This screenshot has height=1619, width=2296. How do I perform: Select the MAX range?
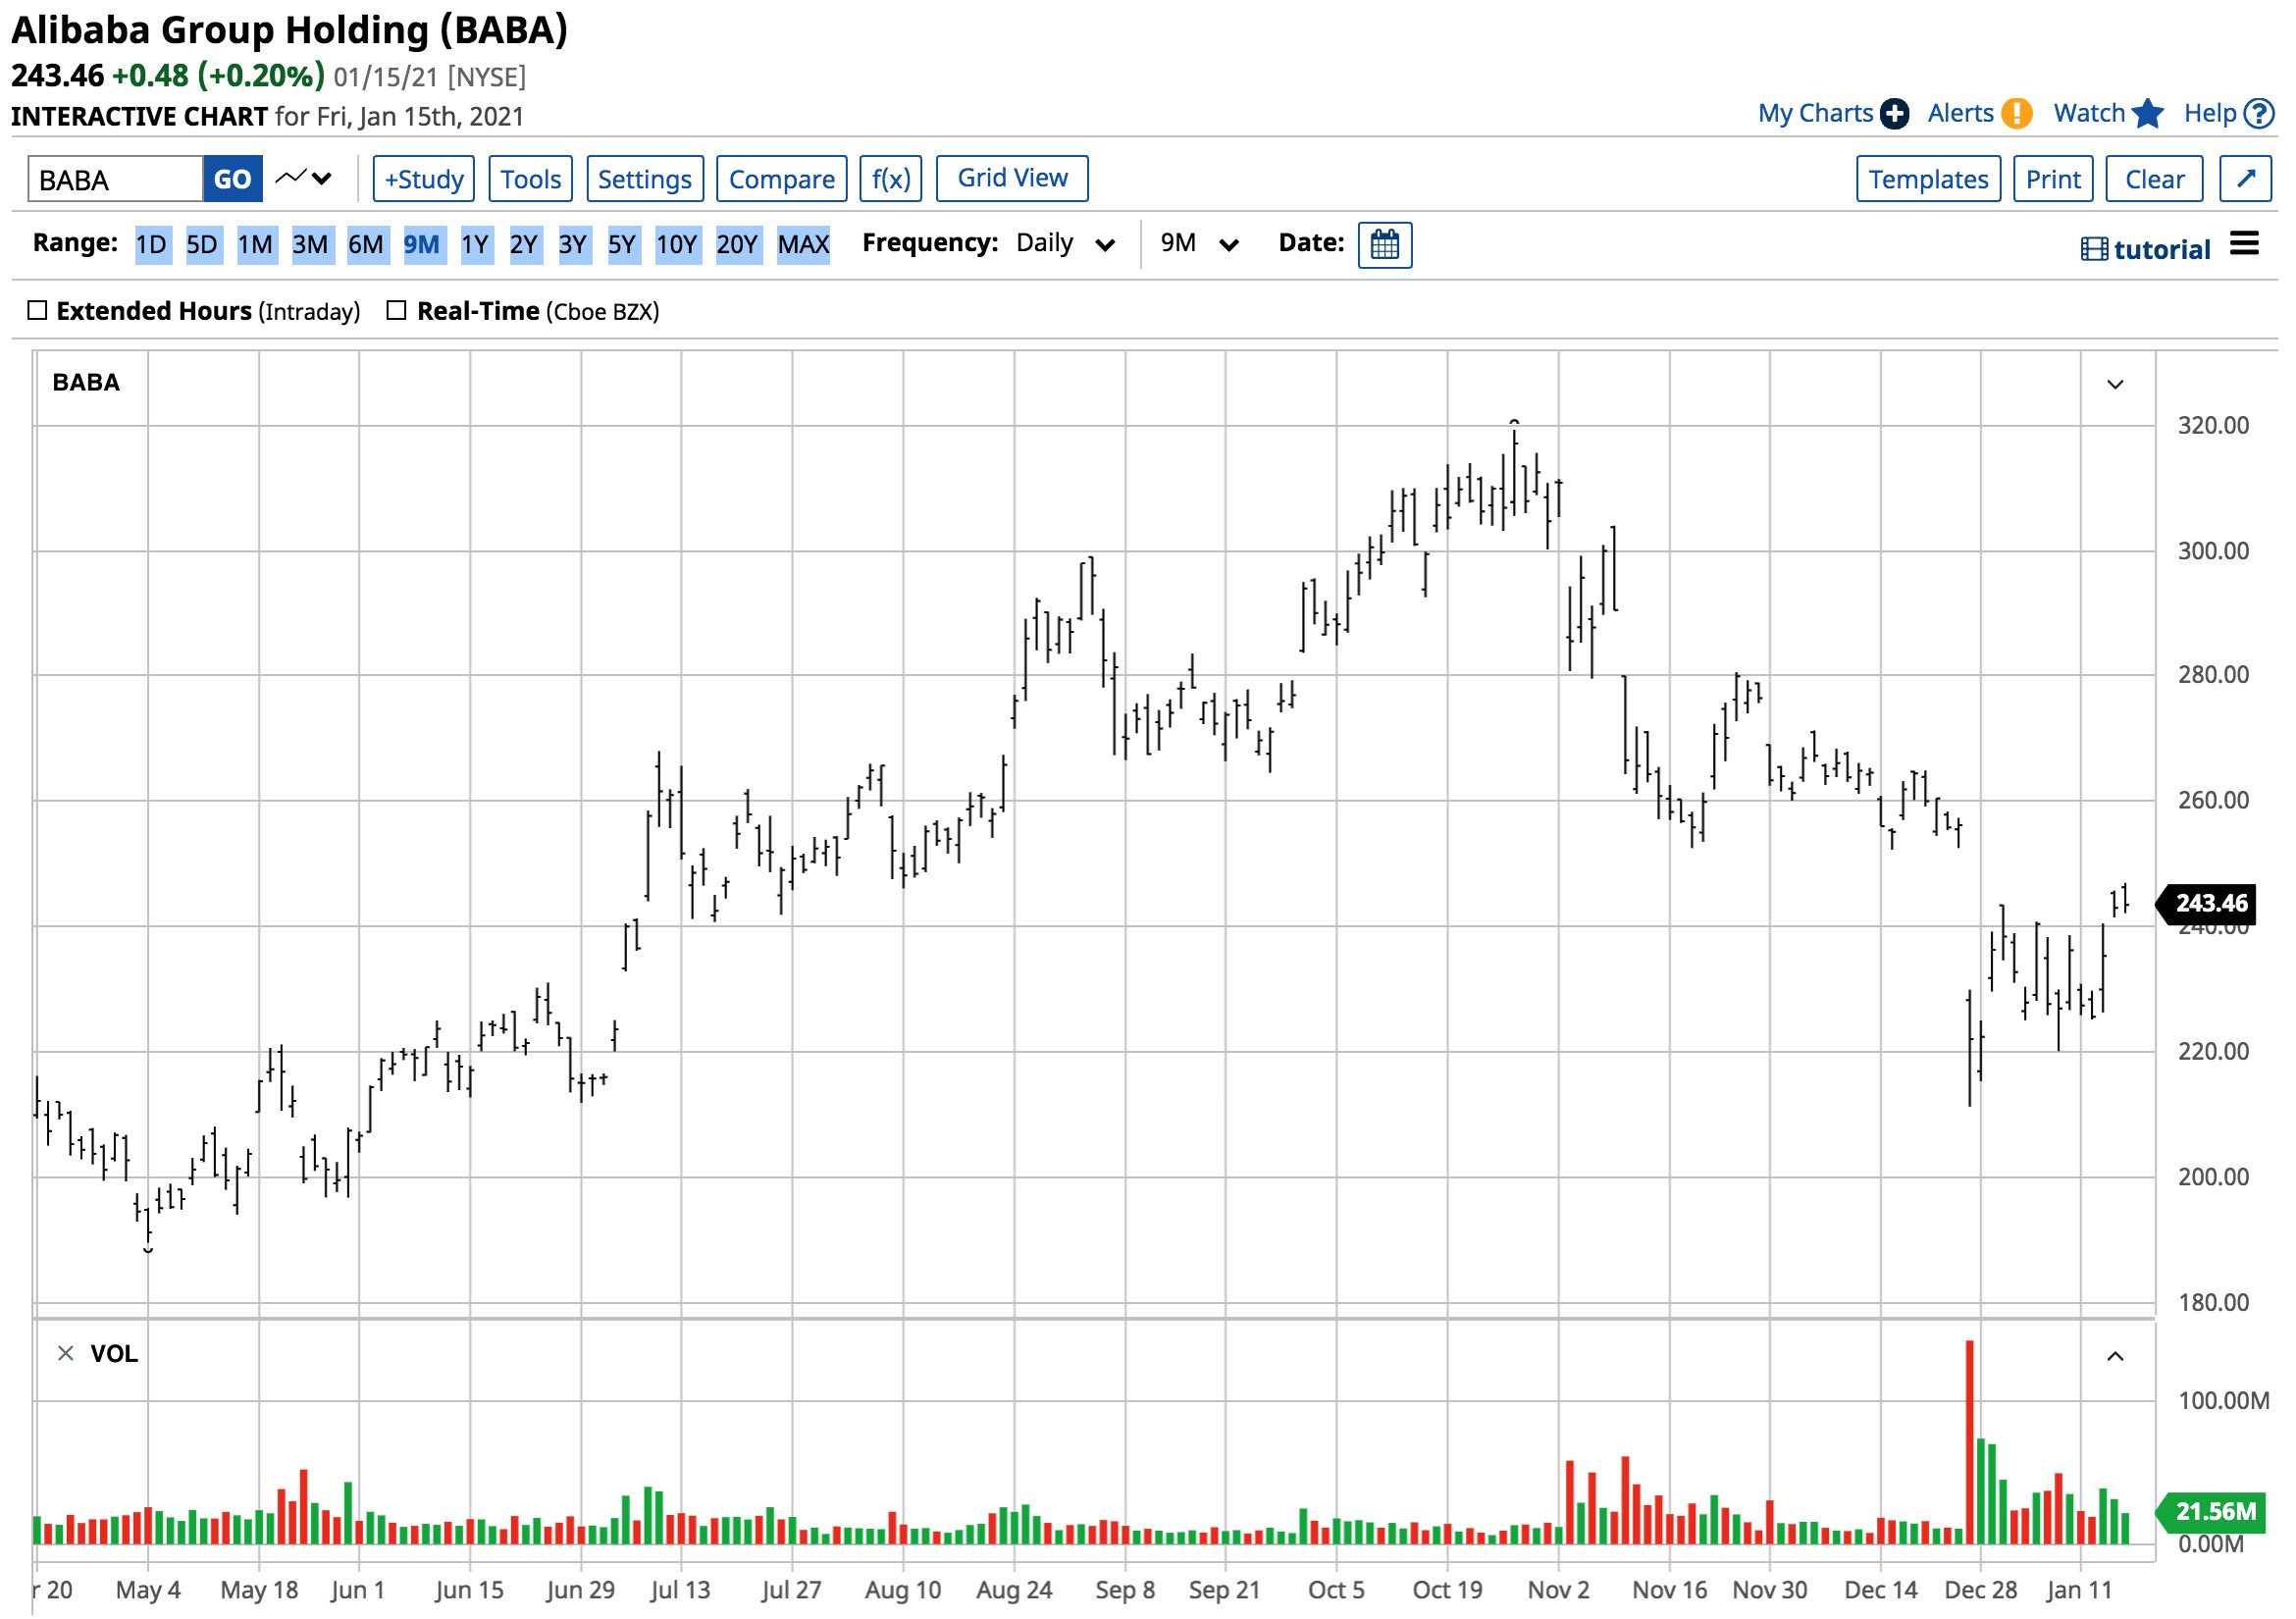[804, 245]
